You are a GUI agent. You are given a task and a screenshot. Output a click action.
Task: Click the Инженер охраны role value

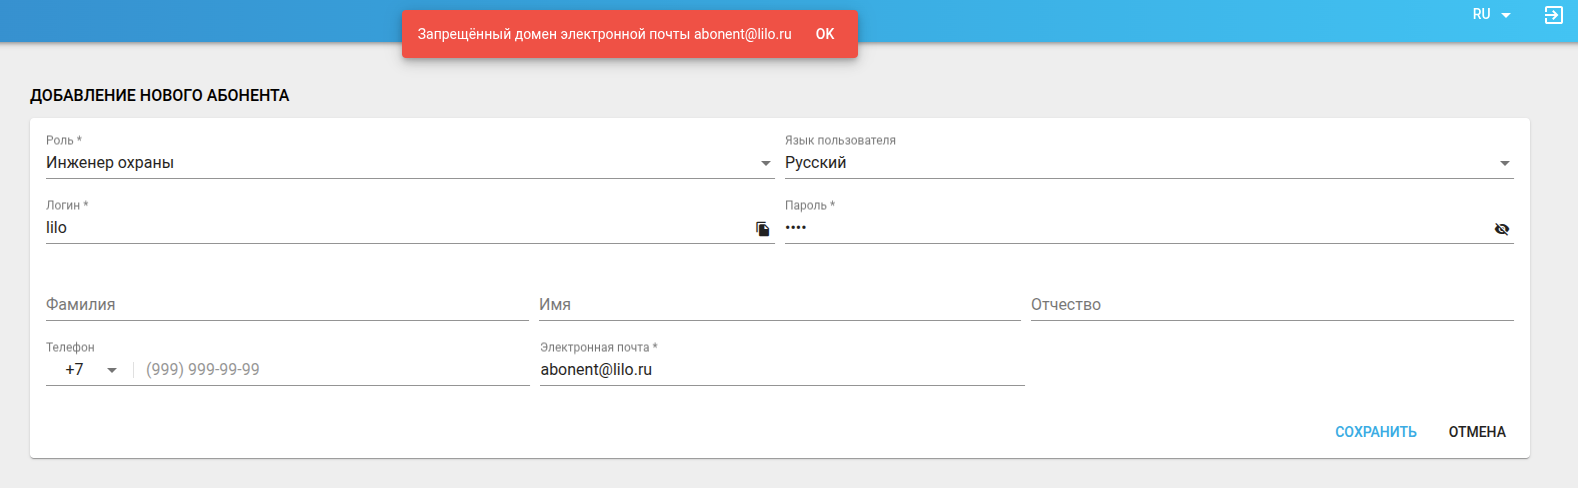pyautogui.click(x=110, y=163)
